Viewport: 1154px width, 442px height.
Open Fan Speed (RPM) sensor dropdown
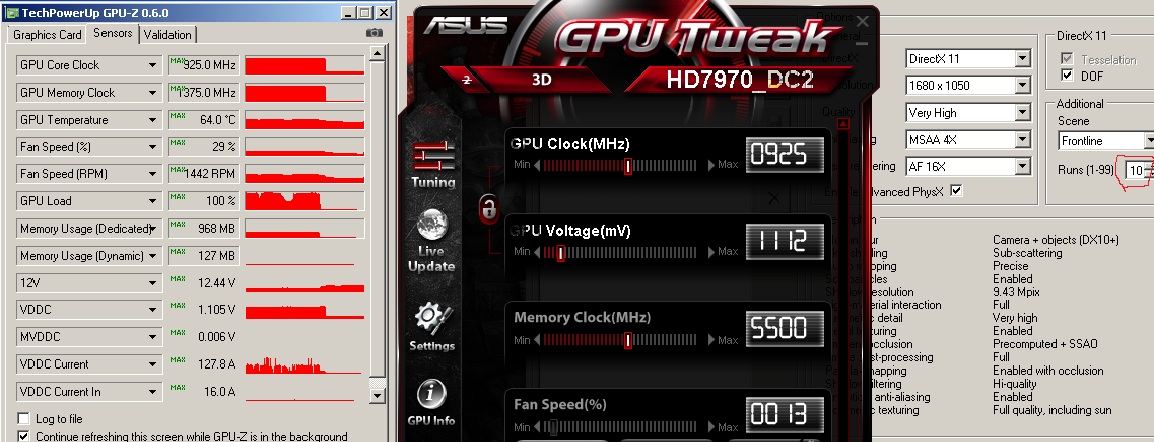152,174
